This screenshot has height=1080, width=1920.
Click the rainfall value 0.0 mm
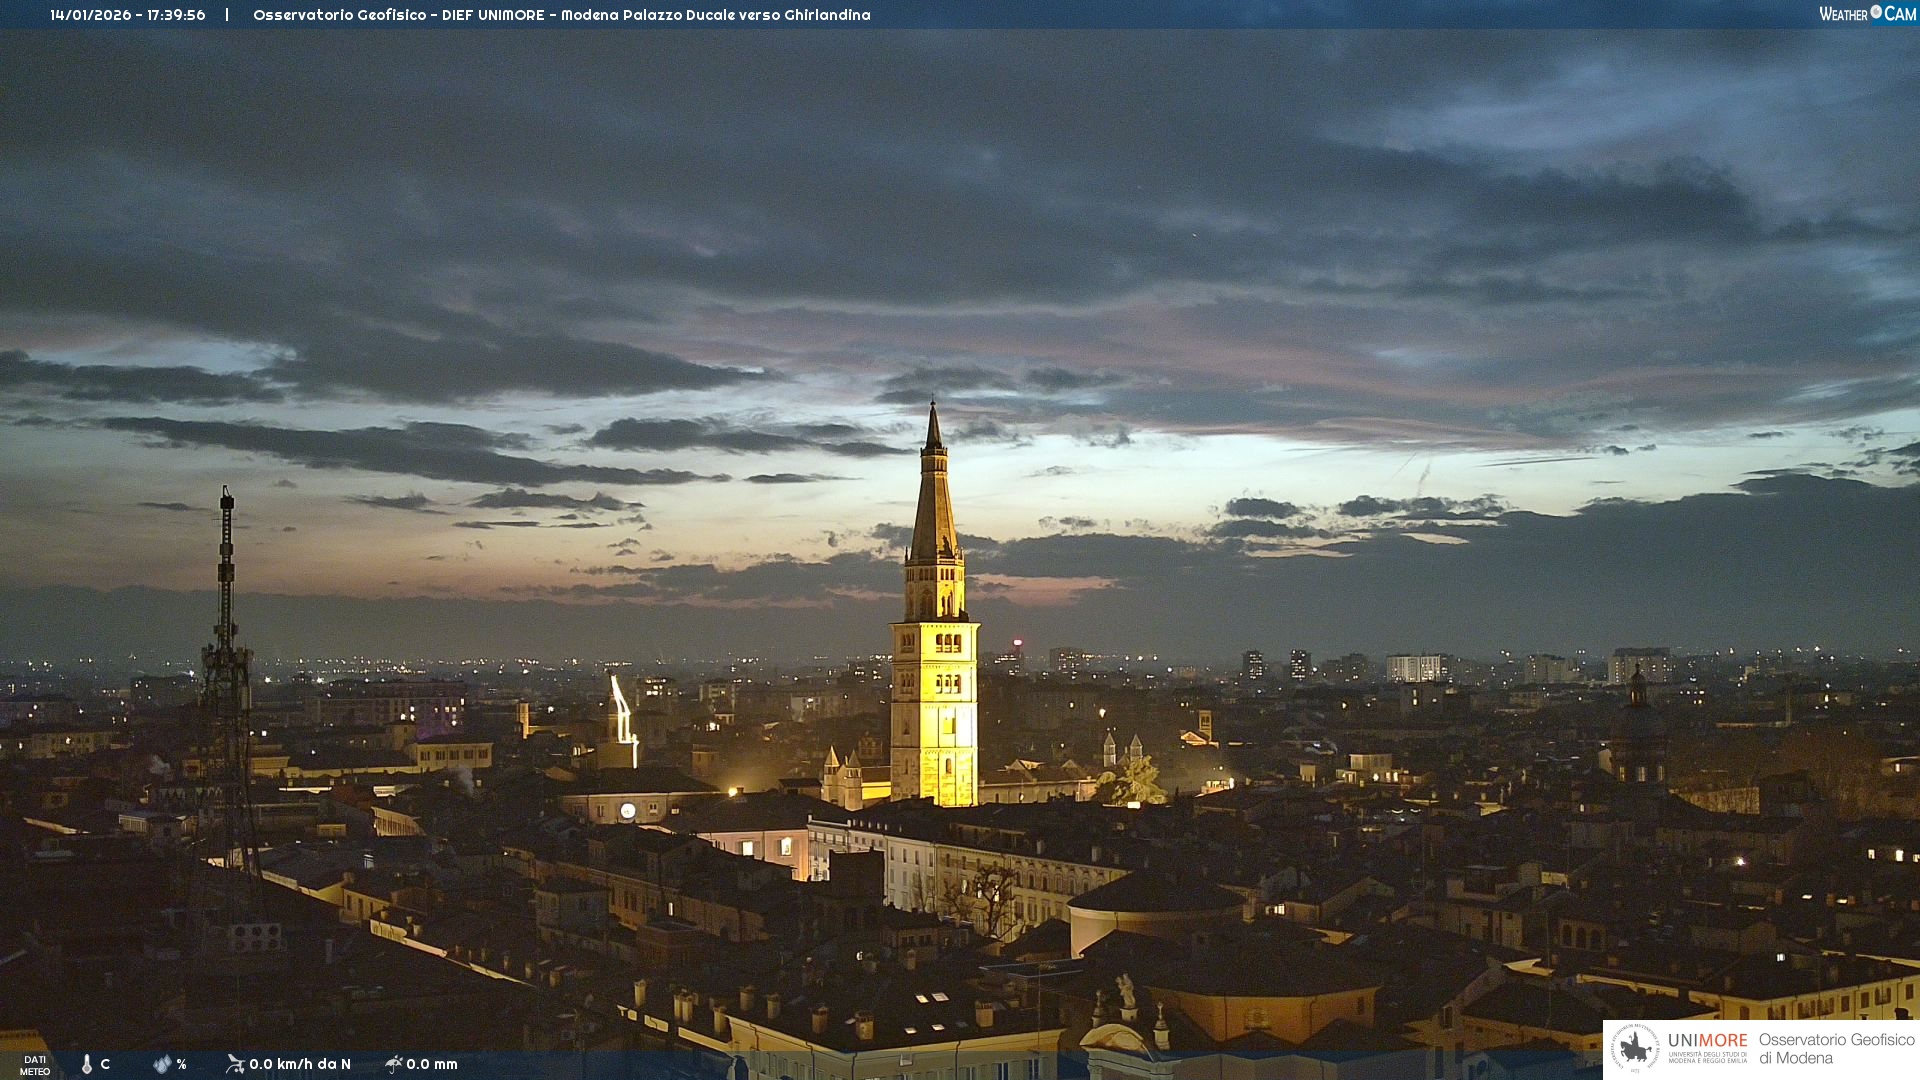pyautogui.click(x=432, y=1064)
